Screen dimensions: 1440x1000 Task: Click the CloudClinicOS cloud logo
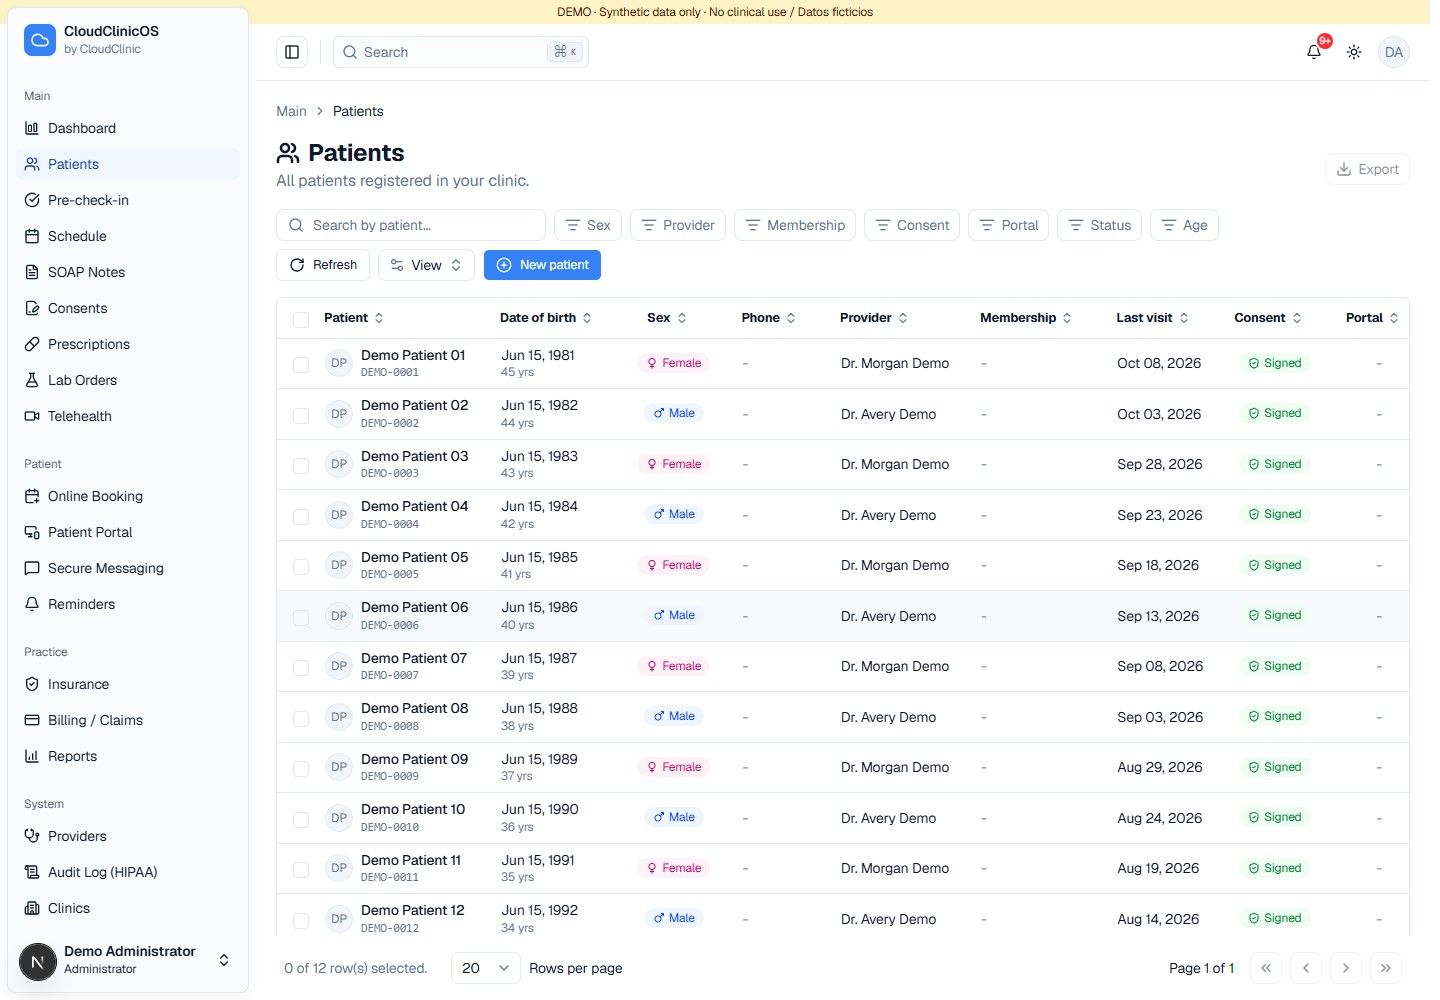40,40
